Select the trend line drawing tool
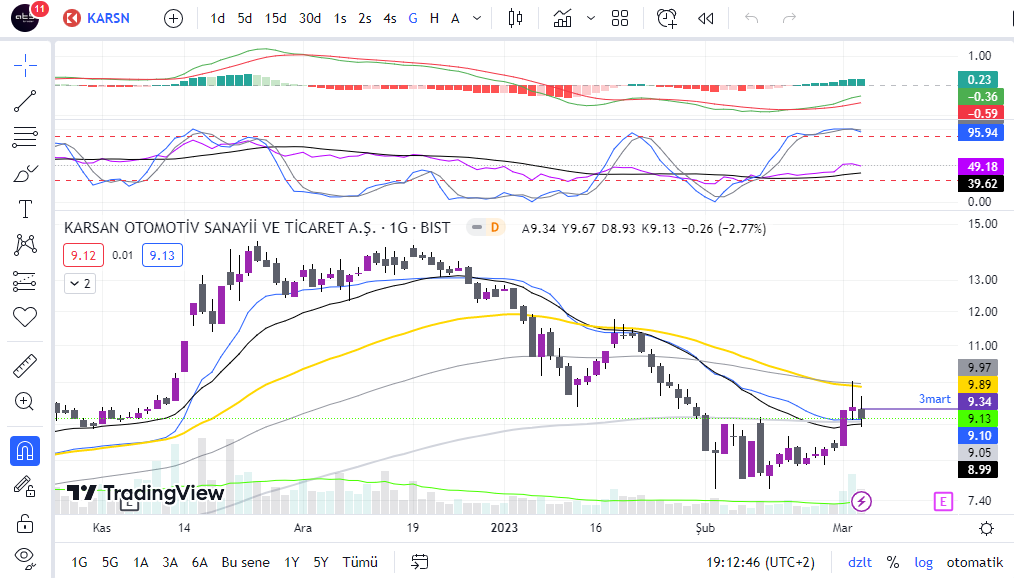The height and width of the screenshot is (578, 1014). tap(25, 101)
